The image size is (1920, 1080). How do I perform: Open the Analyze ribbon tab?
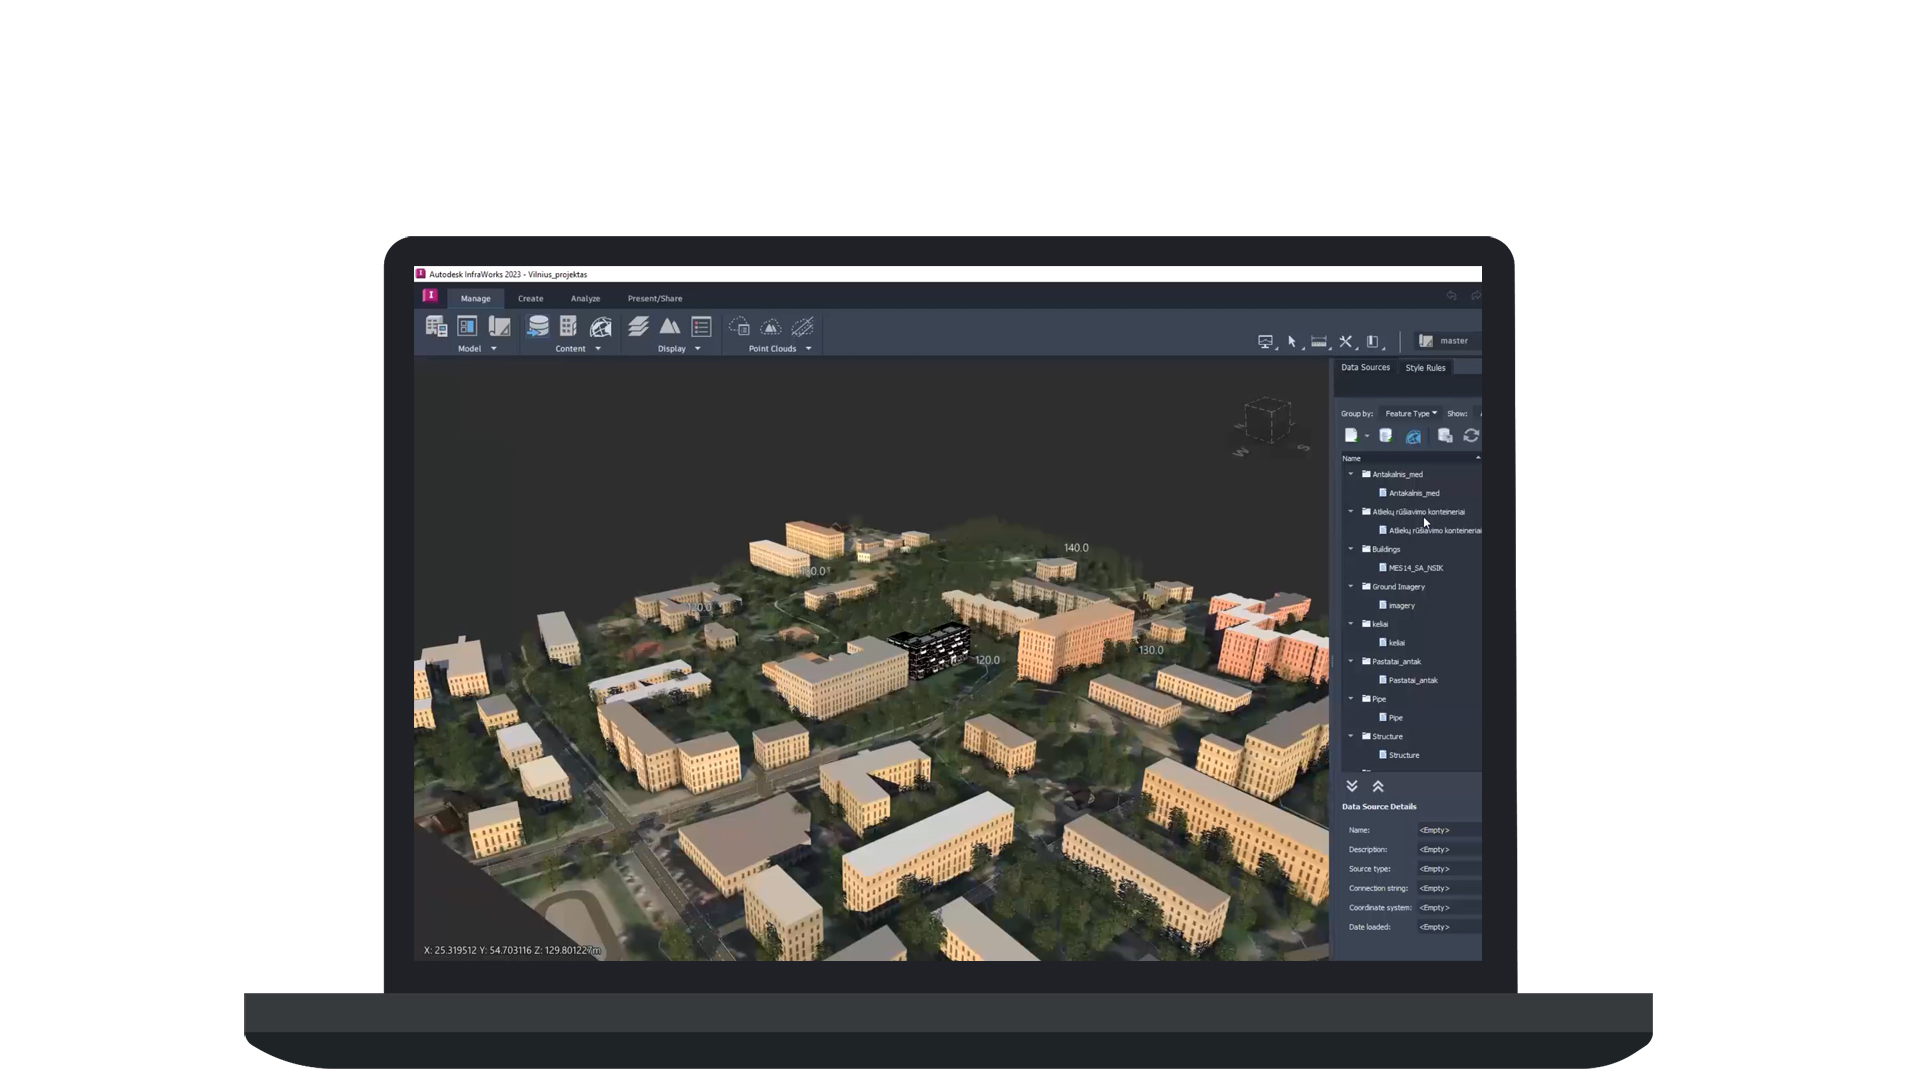coord(585,299)
